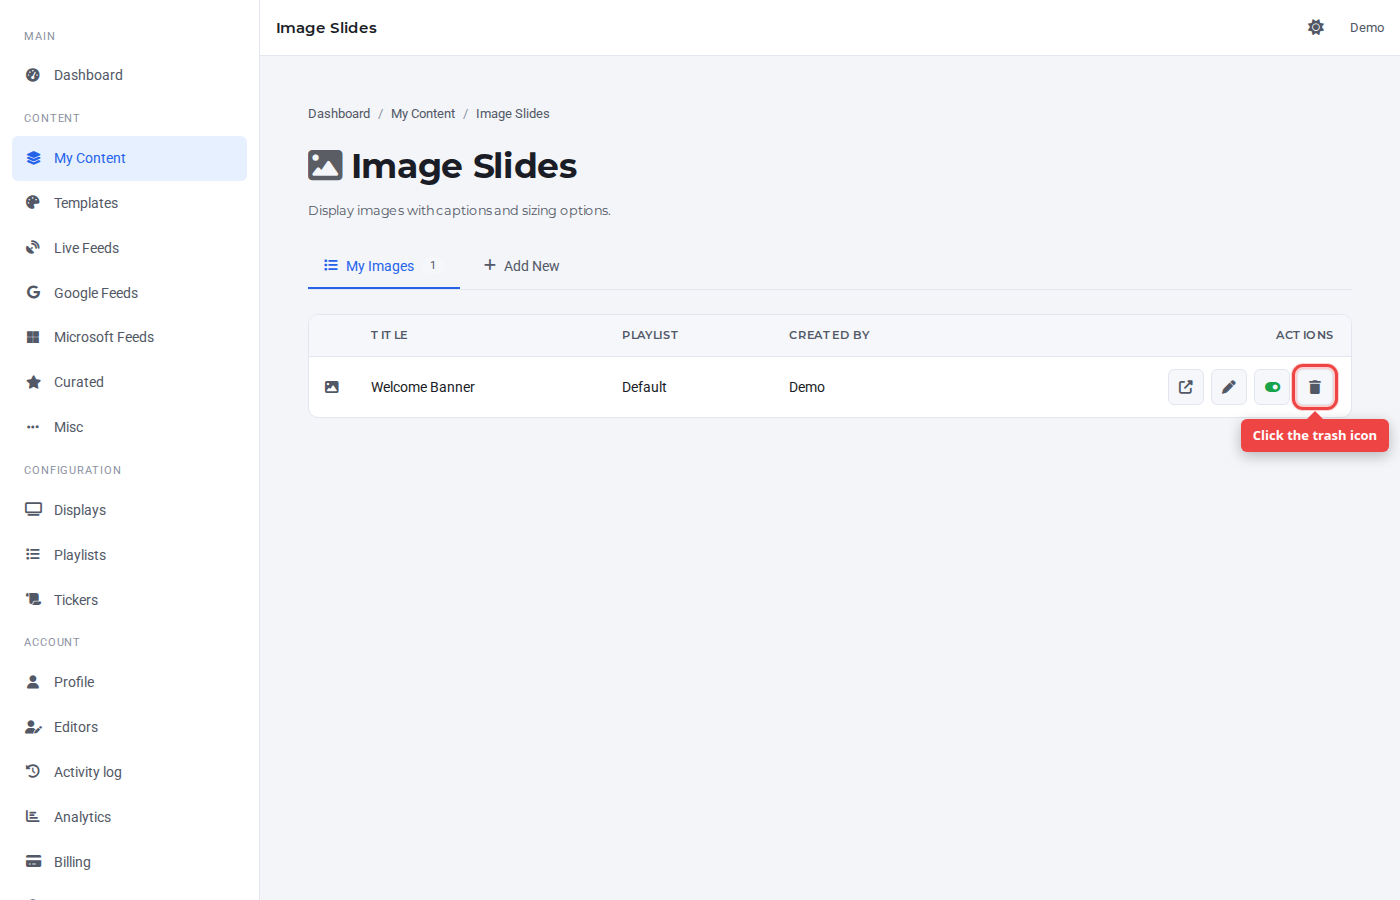The height and width of the screenshot is (900, 1400).
Task: Open the Curated menu item
Action: (130, 382)
